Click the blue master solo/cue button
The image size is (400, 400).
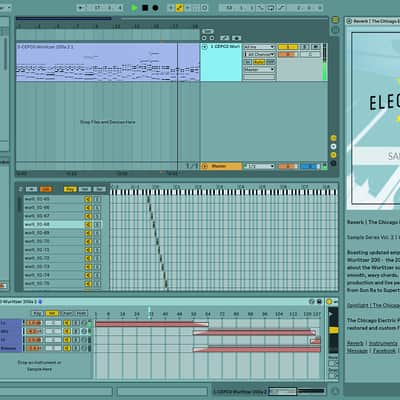(x=309, y=166)
